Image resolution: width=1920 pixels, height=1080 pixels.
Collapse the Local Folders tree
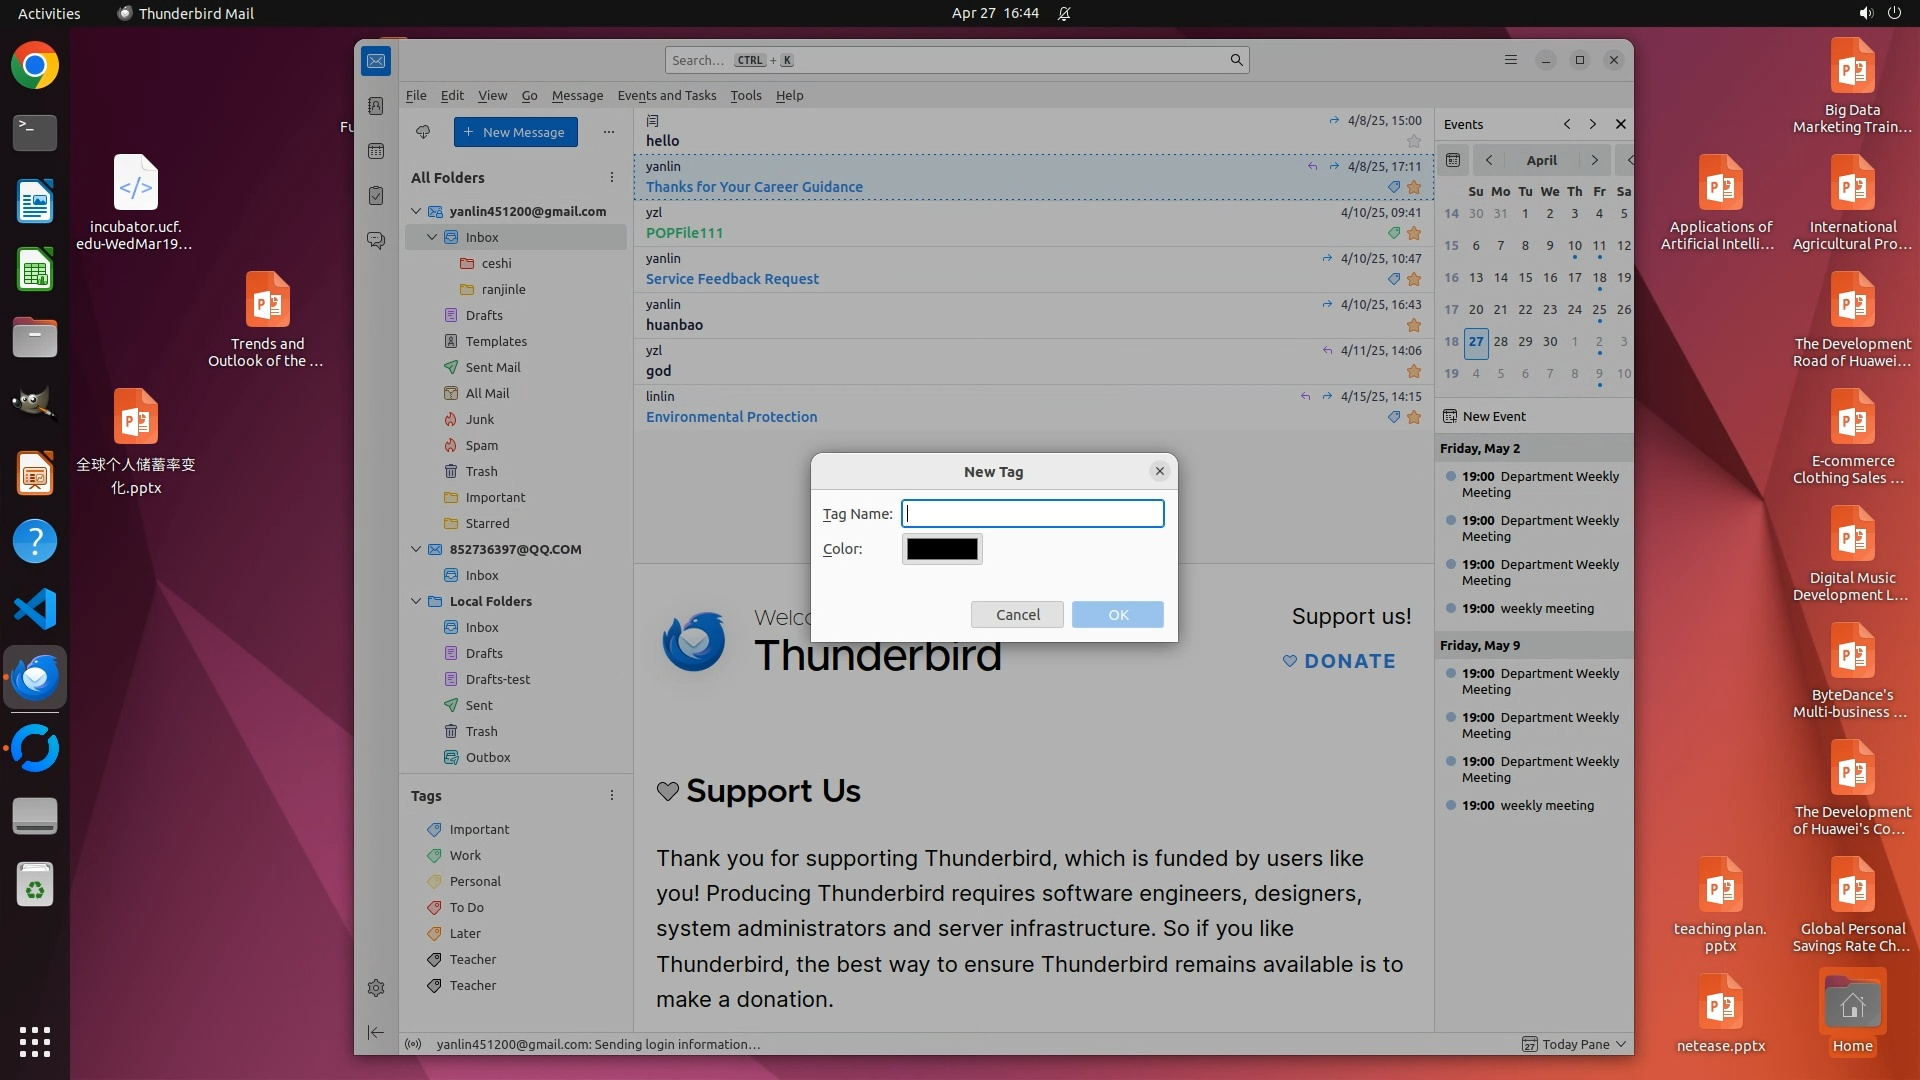(416, 601)
